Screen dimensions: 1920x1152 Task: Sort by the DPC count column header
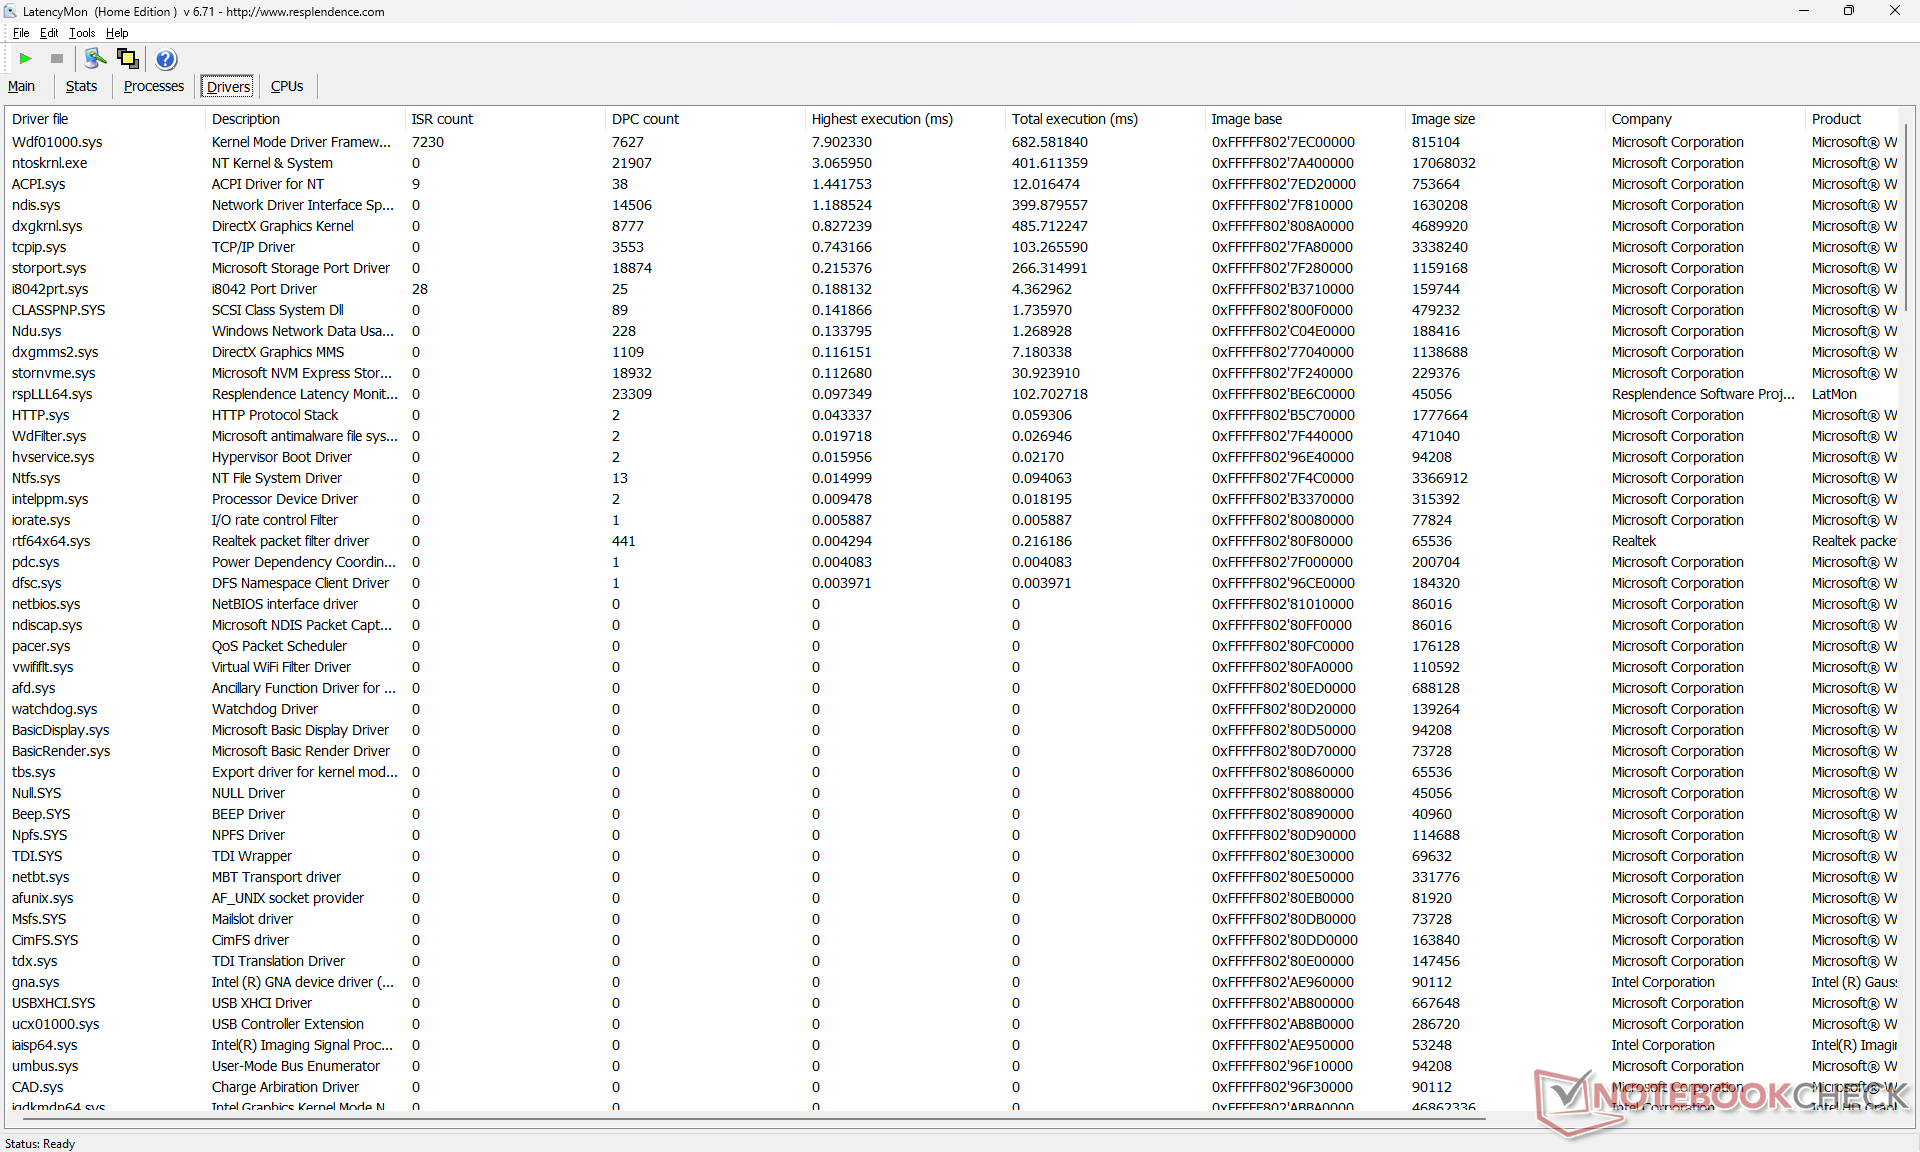tap(645, 119)
